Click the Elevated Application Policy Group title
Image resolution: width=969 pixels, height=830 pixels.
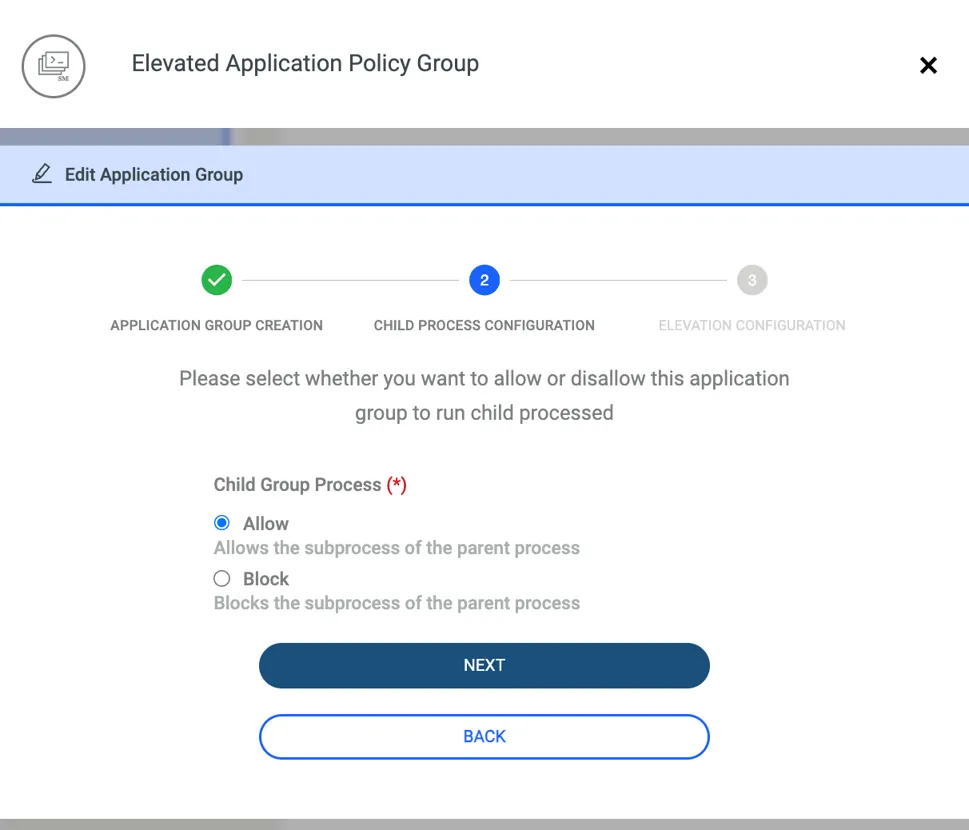[x=305, y=64]
